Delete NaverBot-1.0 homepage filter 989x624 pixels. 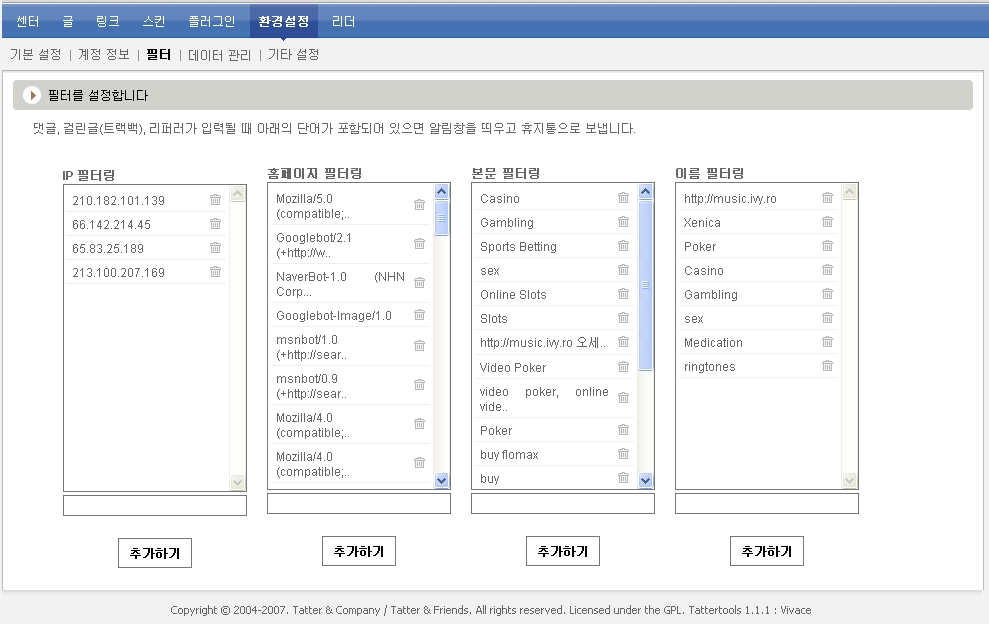419,283
